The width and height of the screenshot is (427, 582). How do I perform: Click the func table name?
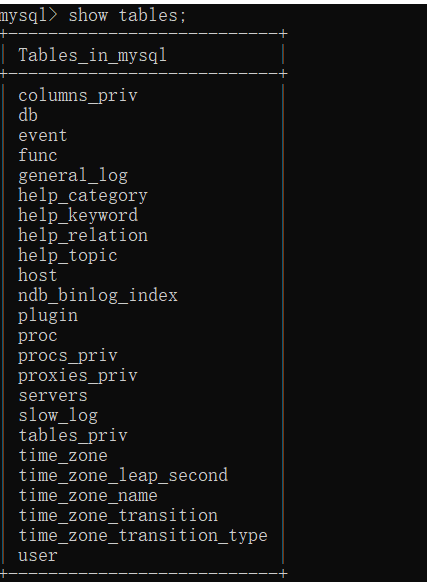click(38, 155)
